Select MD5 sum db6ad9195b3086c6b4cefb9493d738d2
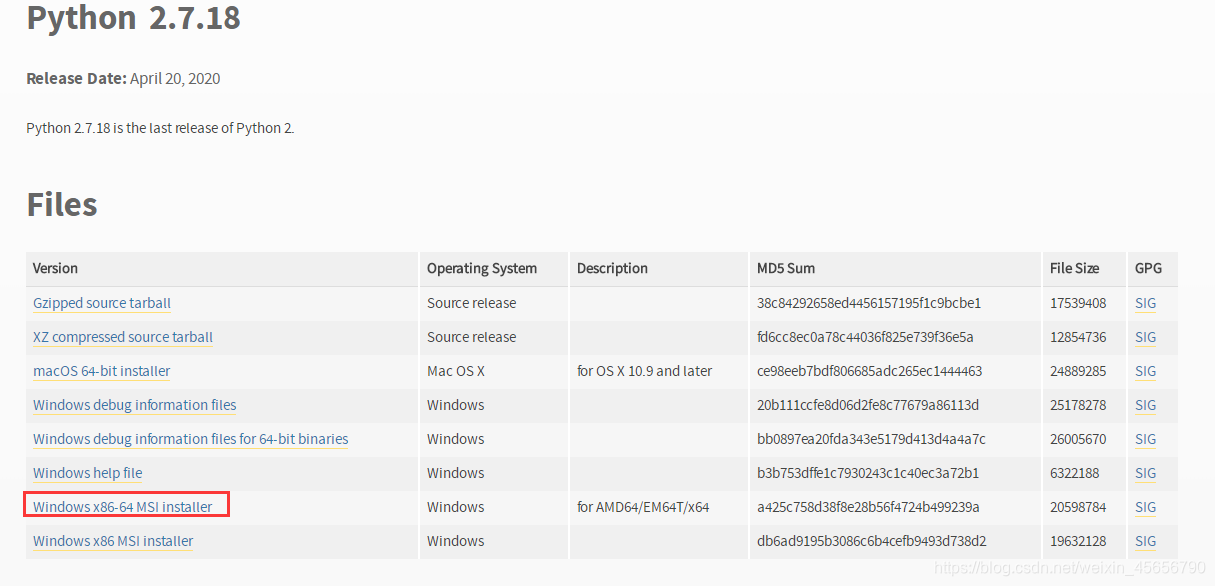 [x=872, y=541]
